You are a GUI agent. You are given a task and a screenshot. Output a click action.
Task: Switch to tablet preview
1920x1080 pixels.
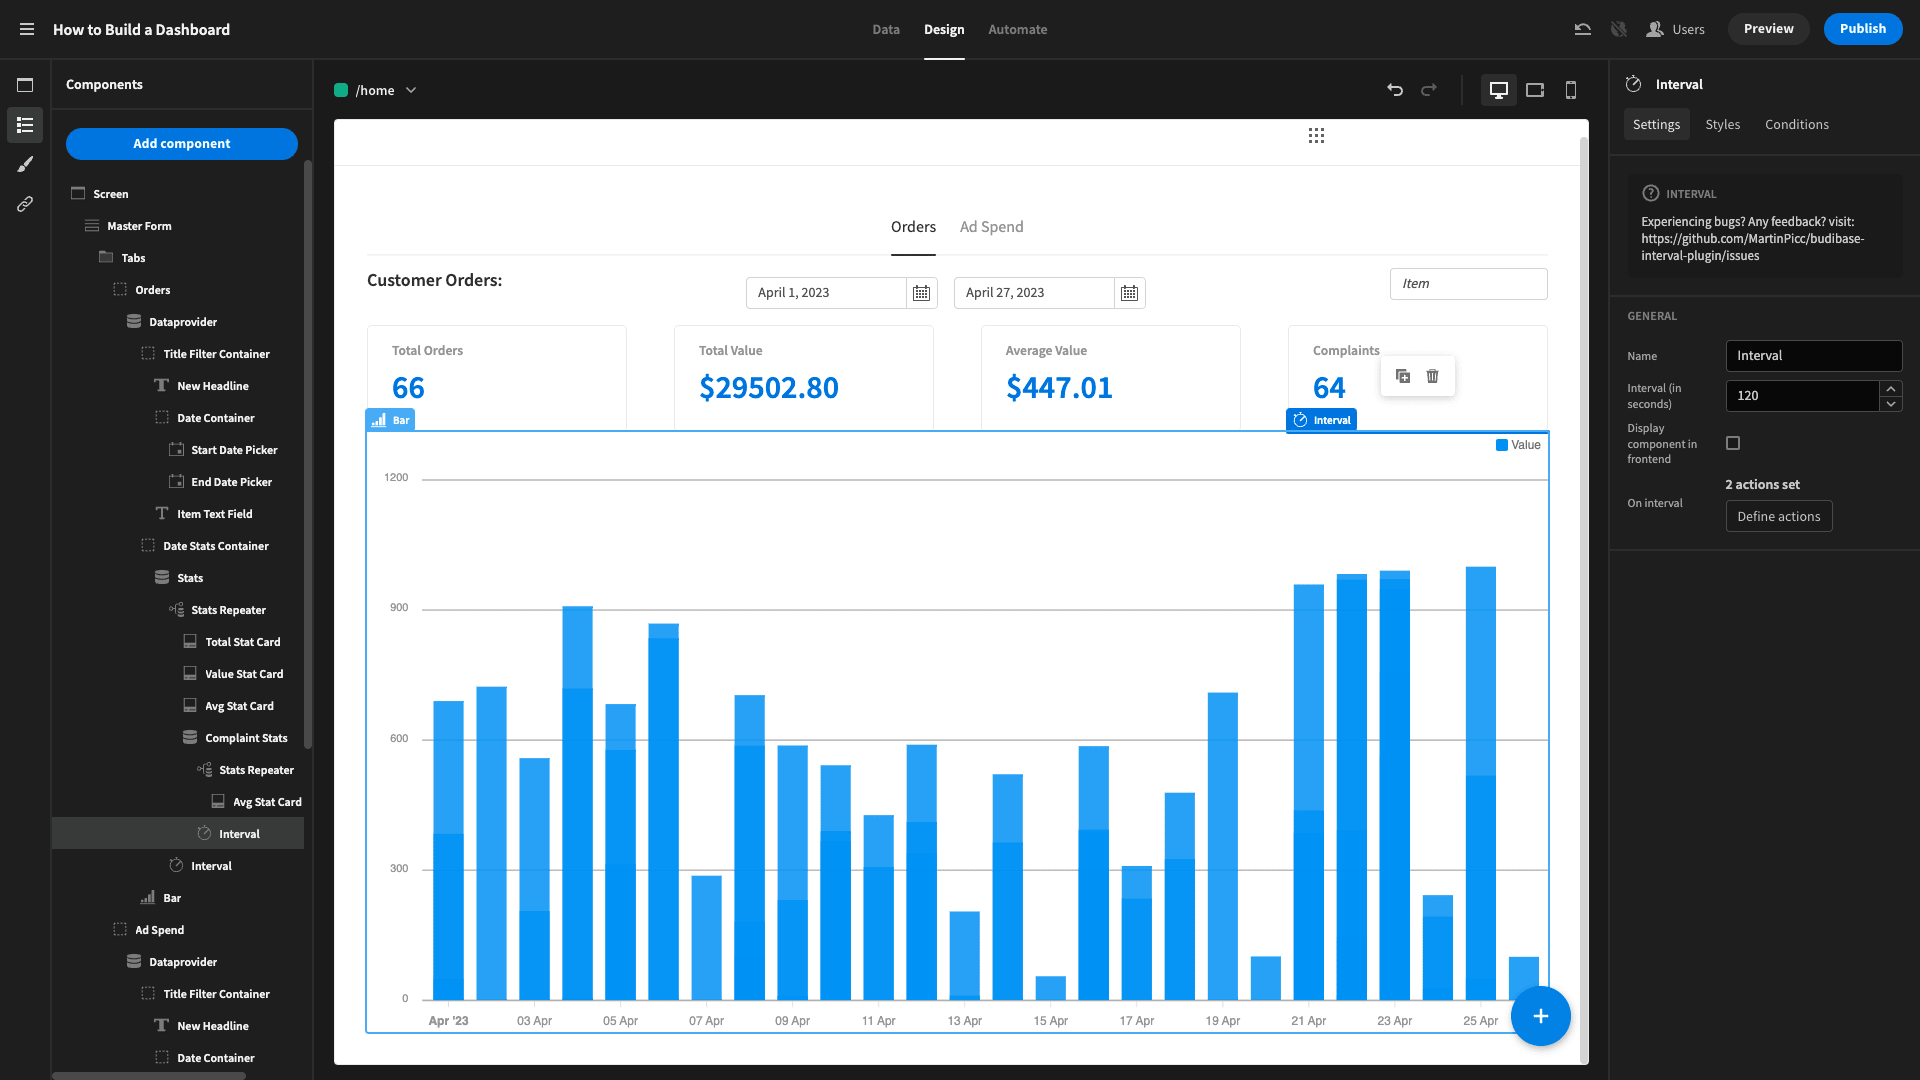[x=1535, y=90]
